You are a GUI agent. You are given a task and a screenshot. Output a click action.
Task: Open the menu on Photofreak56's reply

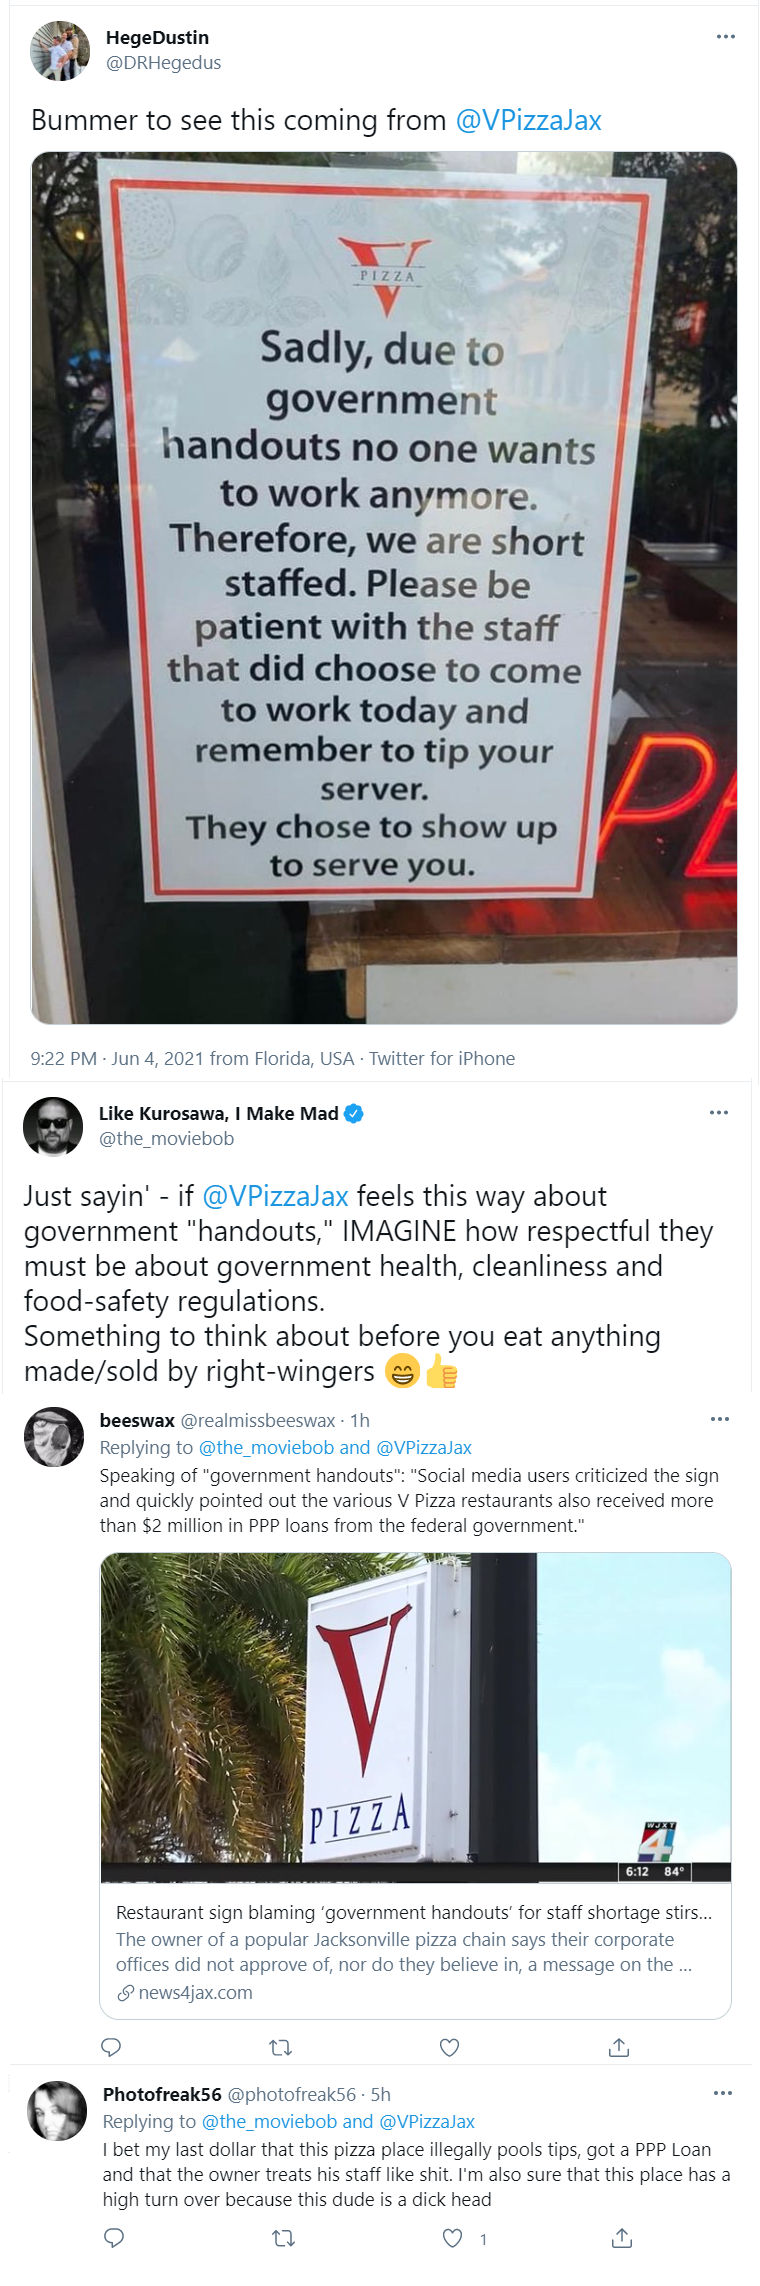[x=723, y=2093]
